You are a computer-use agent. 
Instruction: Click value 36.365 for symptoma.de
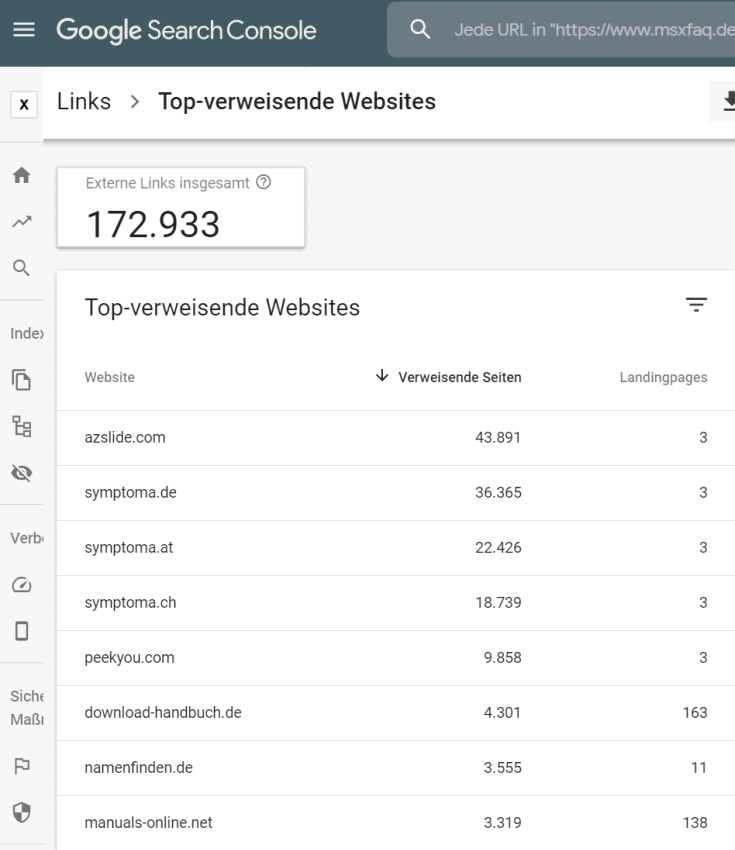point(498,493)
